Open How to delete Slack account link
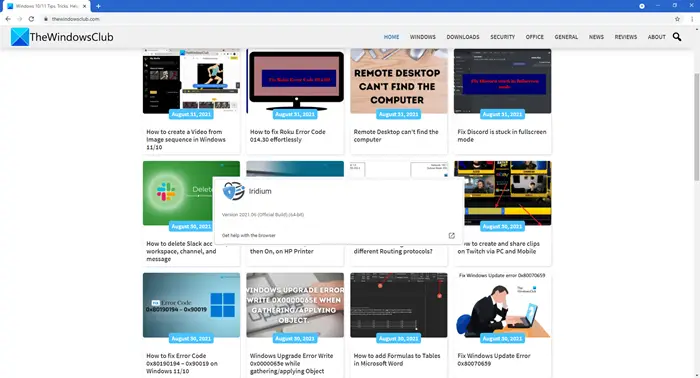The image size is (700, 378). tap(180, 251)
